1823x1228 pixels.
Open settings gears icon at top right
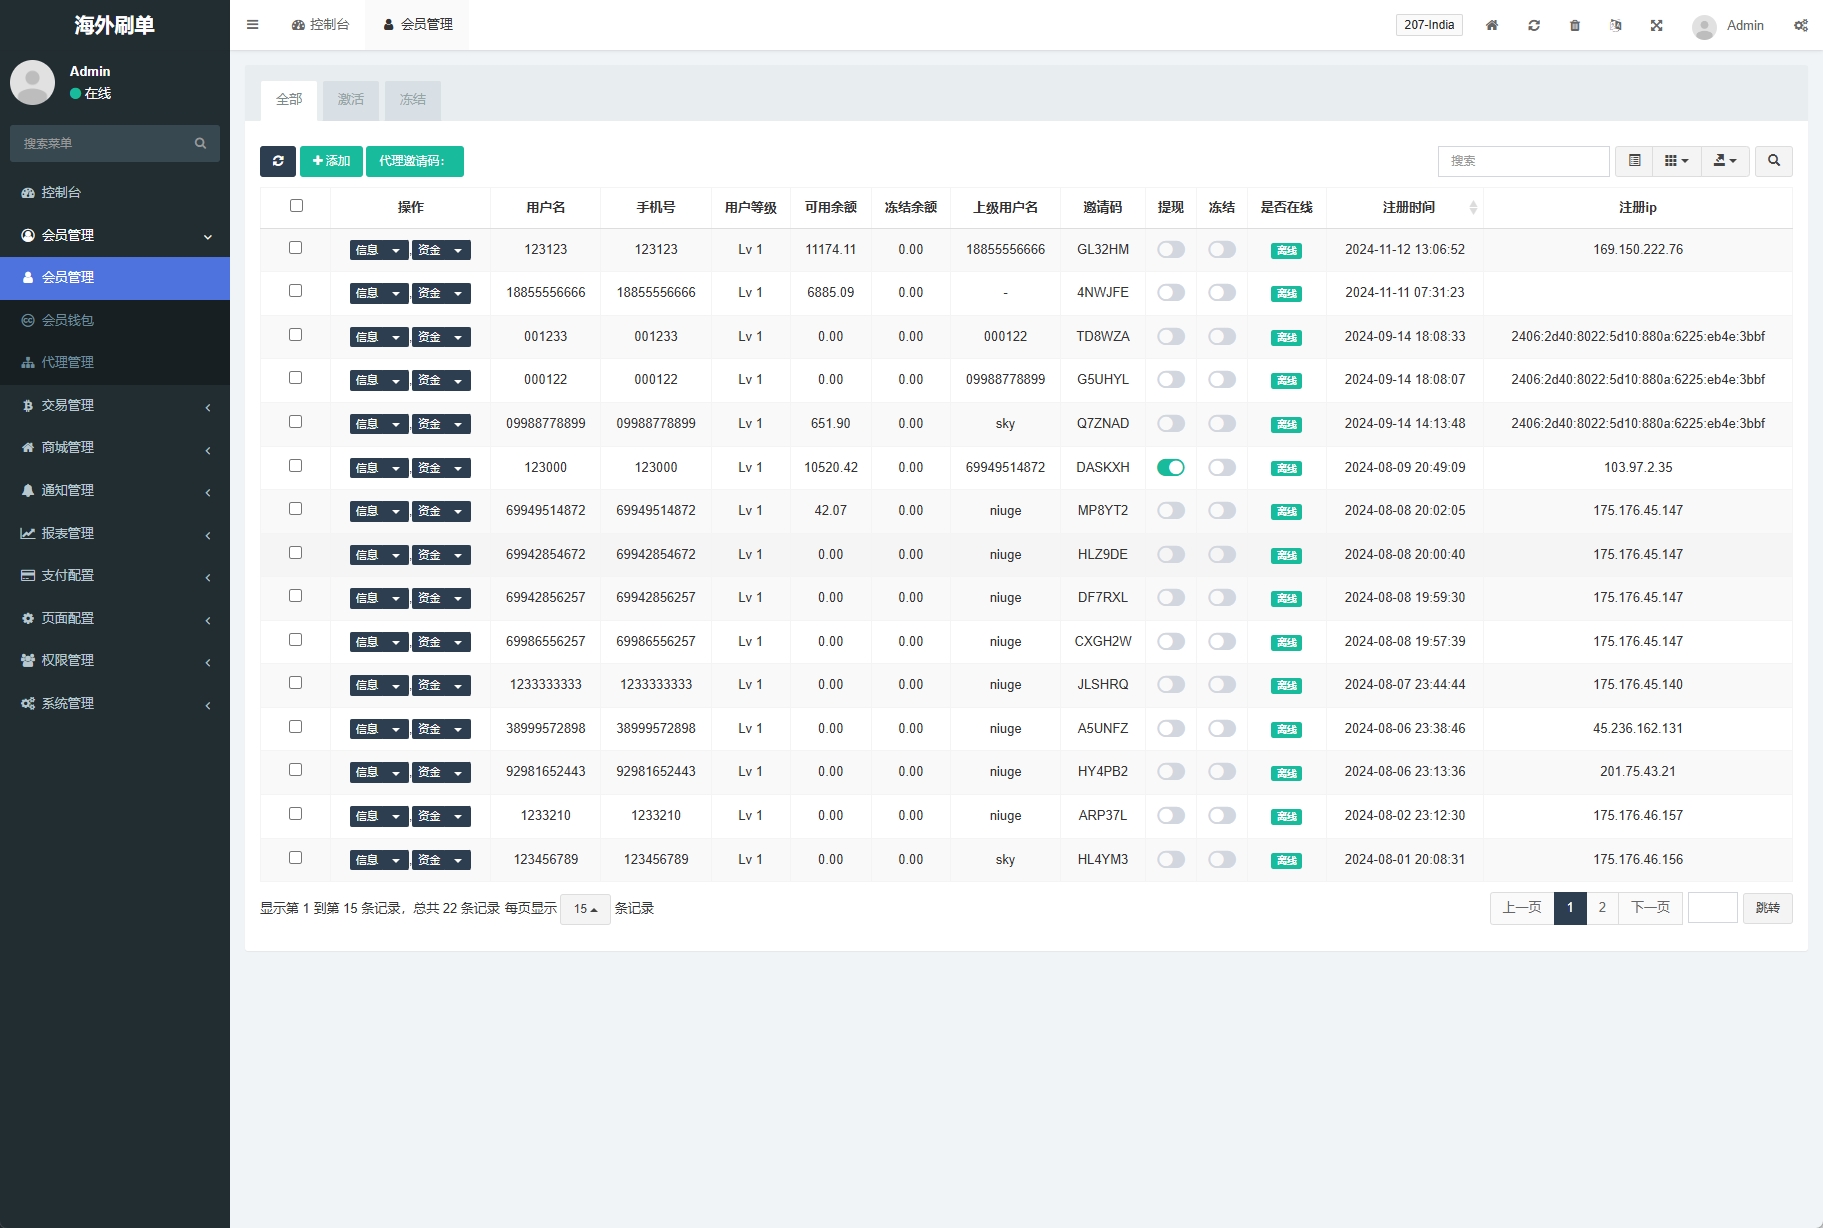click(1800, 25)
